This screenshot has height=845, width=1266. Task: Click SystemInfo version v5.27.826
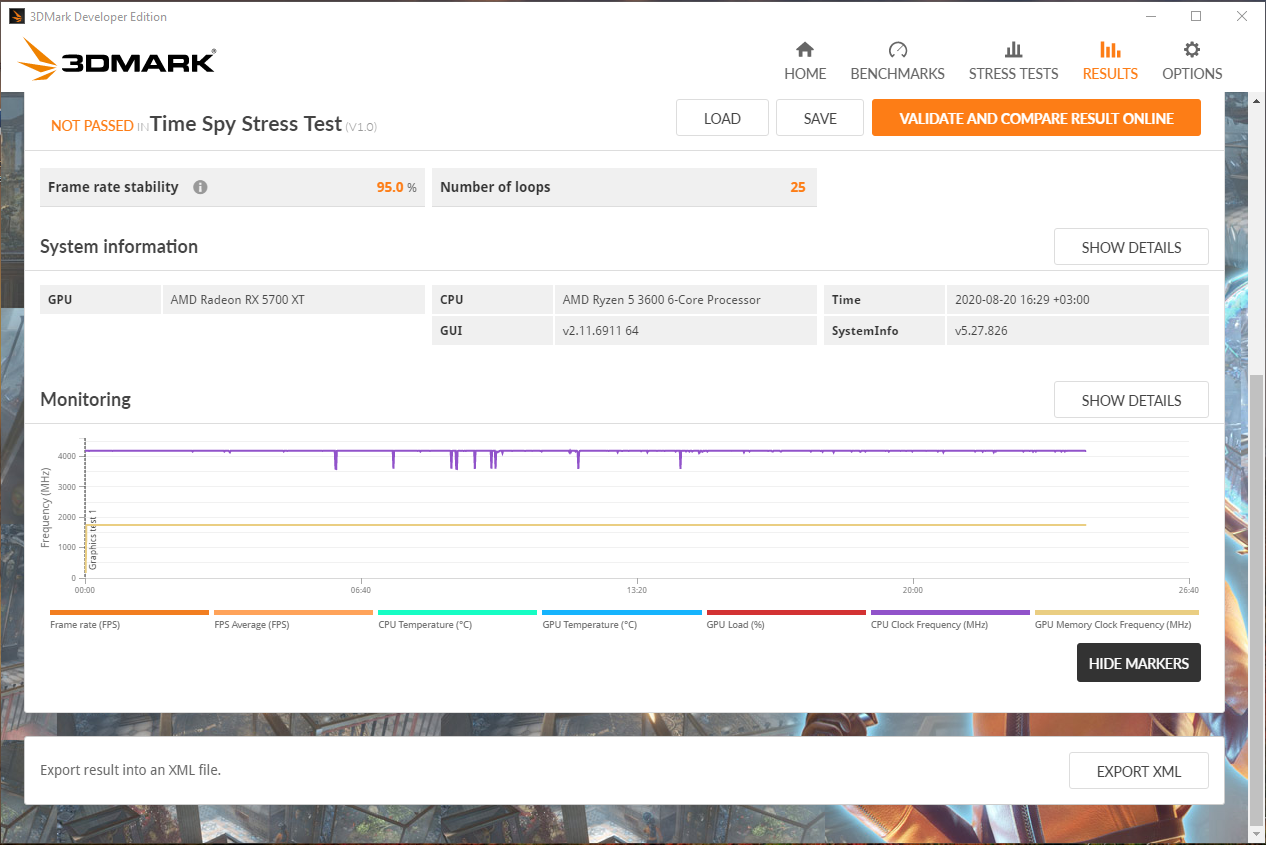point(981,330)
